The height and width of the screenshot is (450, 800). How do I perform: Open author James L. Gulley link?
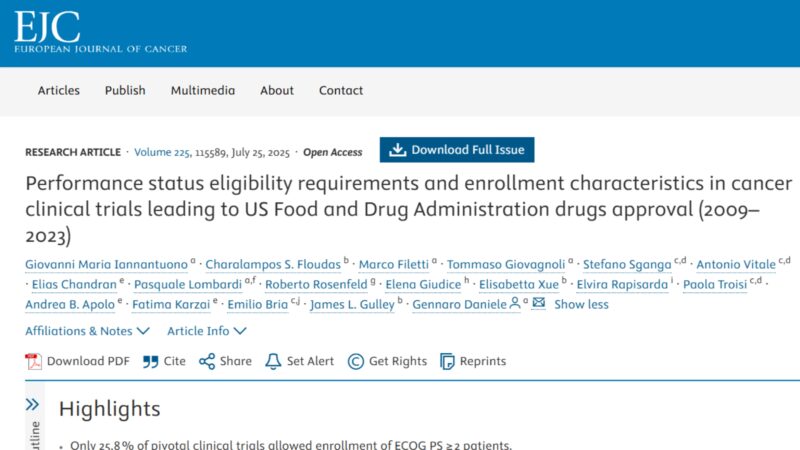(352, 305)
